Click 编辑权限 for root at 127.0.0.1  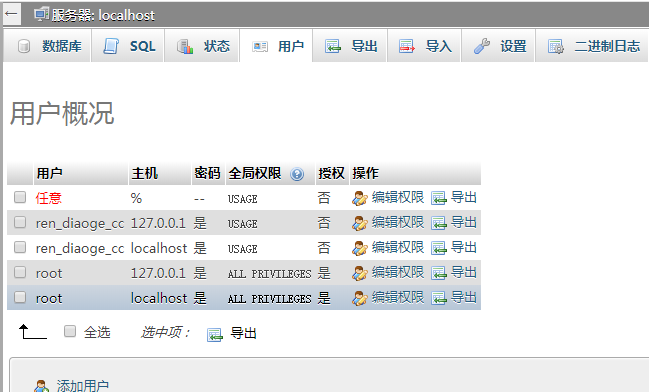click(398, 272)
